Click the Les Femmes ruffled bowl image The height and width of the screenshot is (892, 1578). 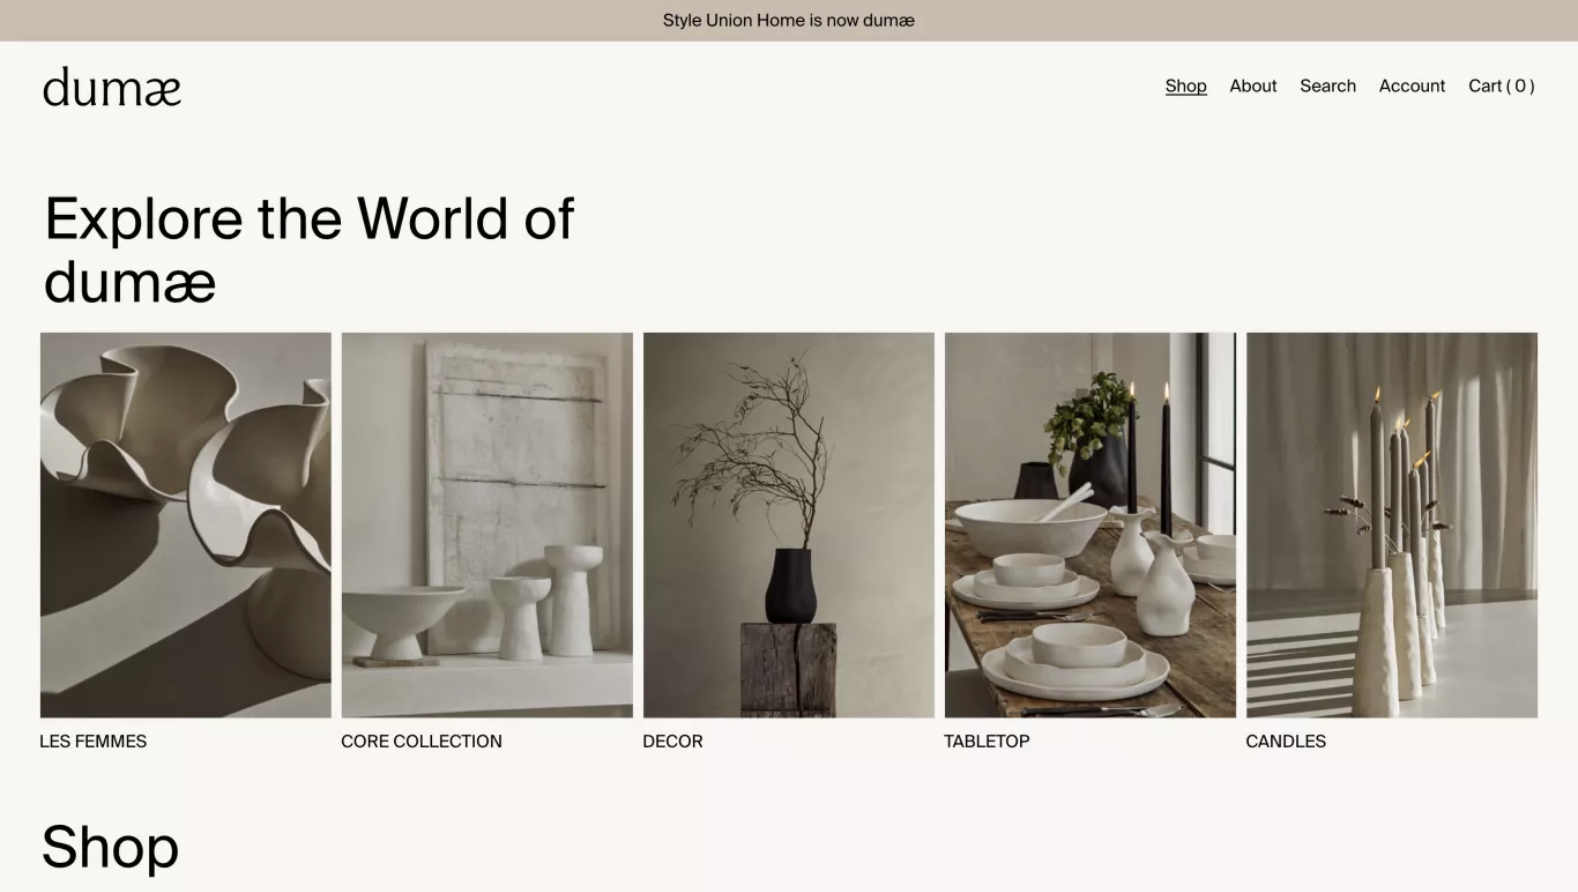click(185, 525)
